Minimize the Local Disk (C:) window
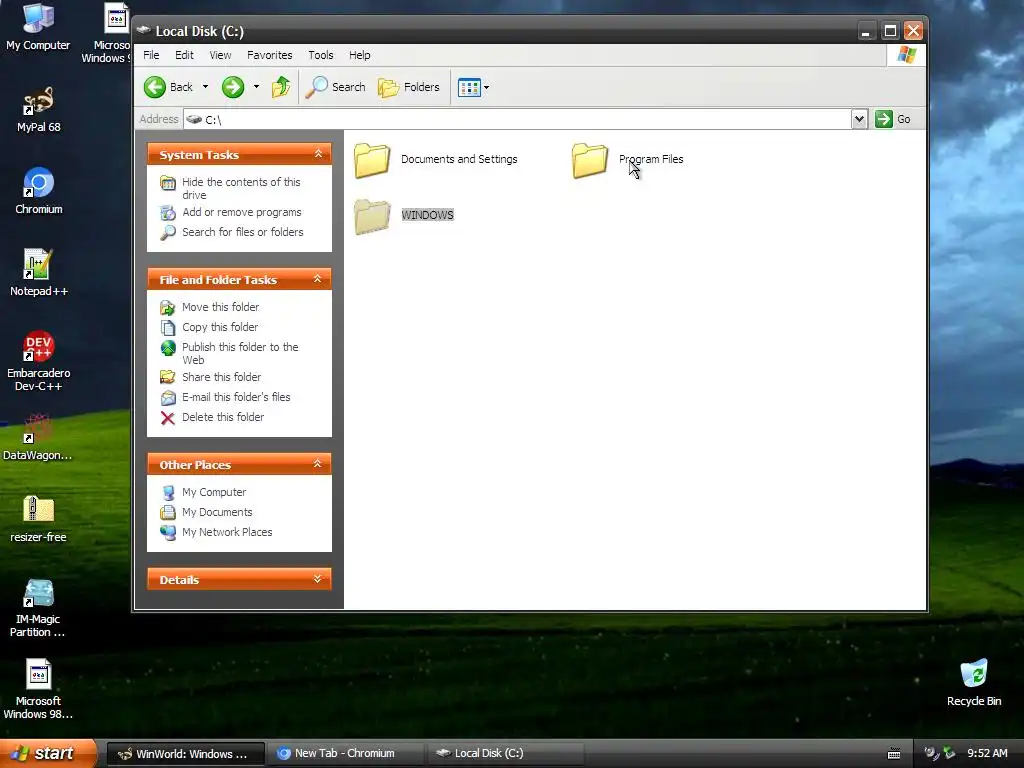 tap(866, 31)
